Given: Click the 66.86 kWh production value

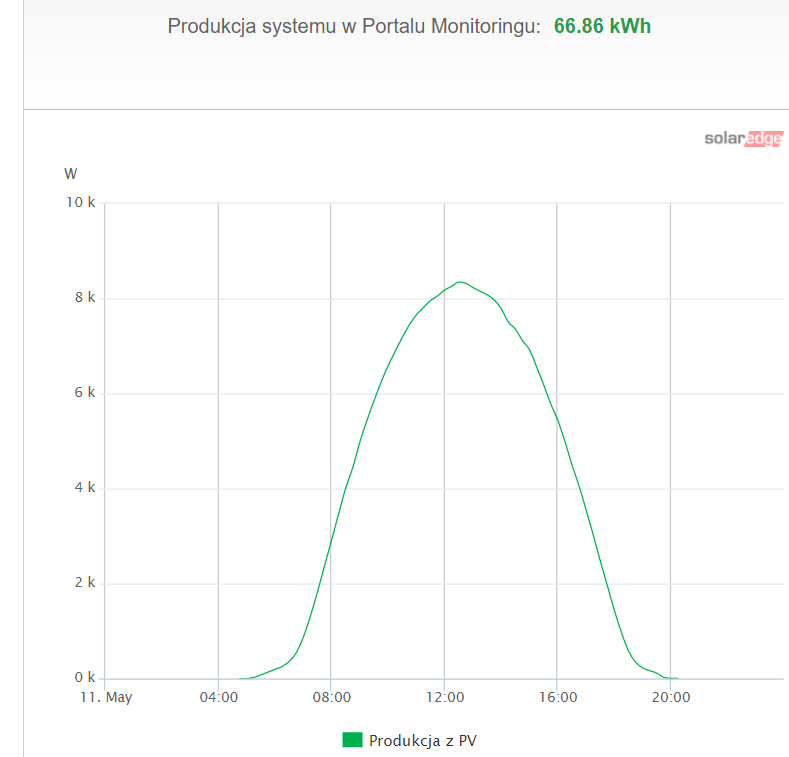Looking at the screenshot, I should (602, 26).
